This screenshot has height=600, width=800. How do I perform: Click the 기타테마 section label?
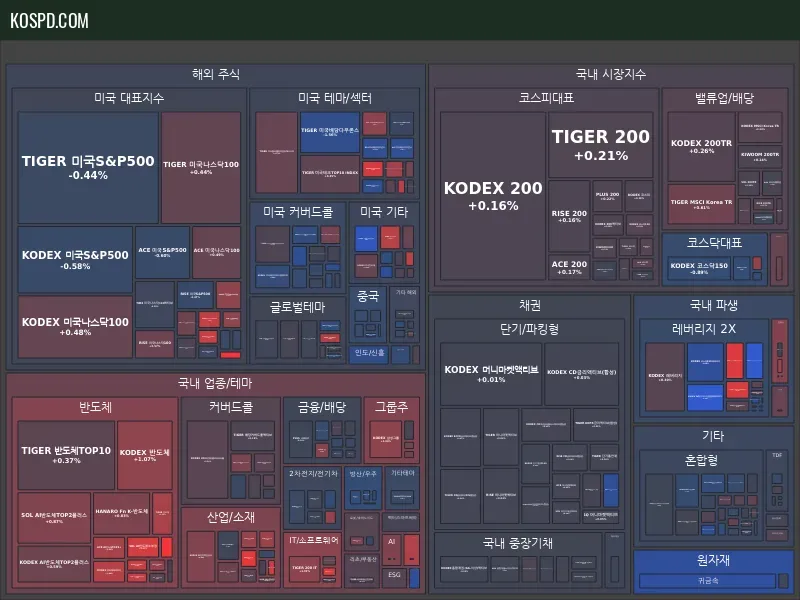403,473
